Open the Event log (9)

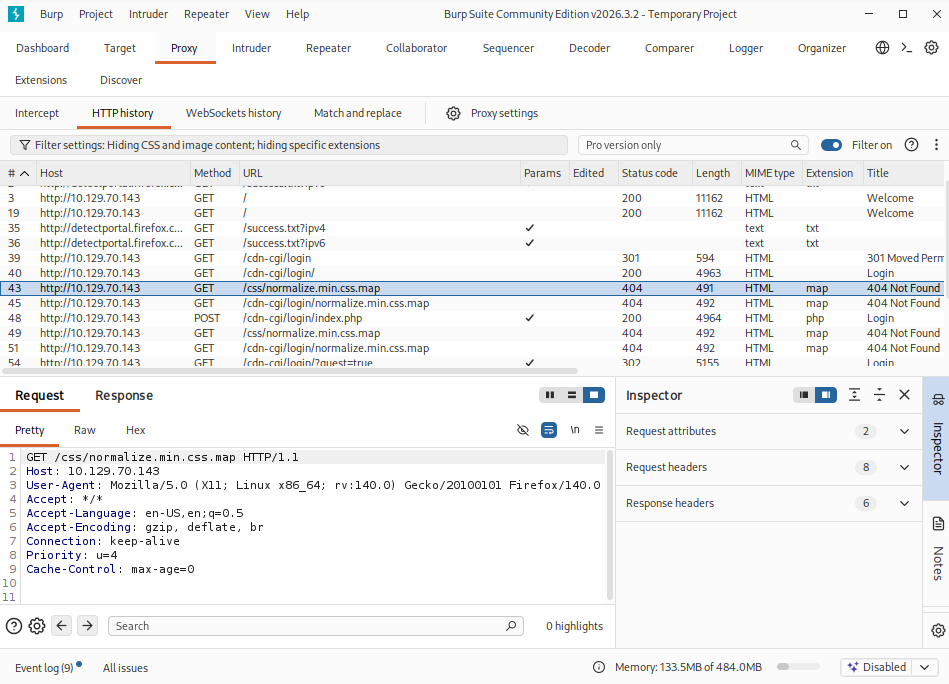point(44,668)
